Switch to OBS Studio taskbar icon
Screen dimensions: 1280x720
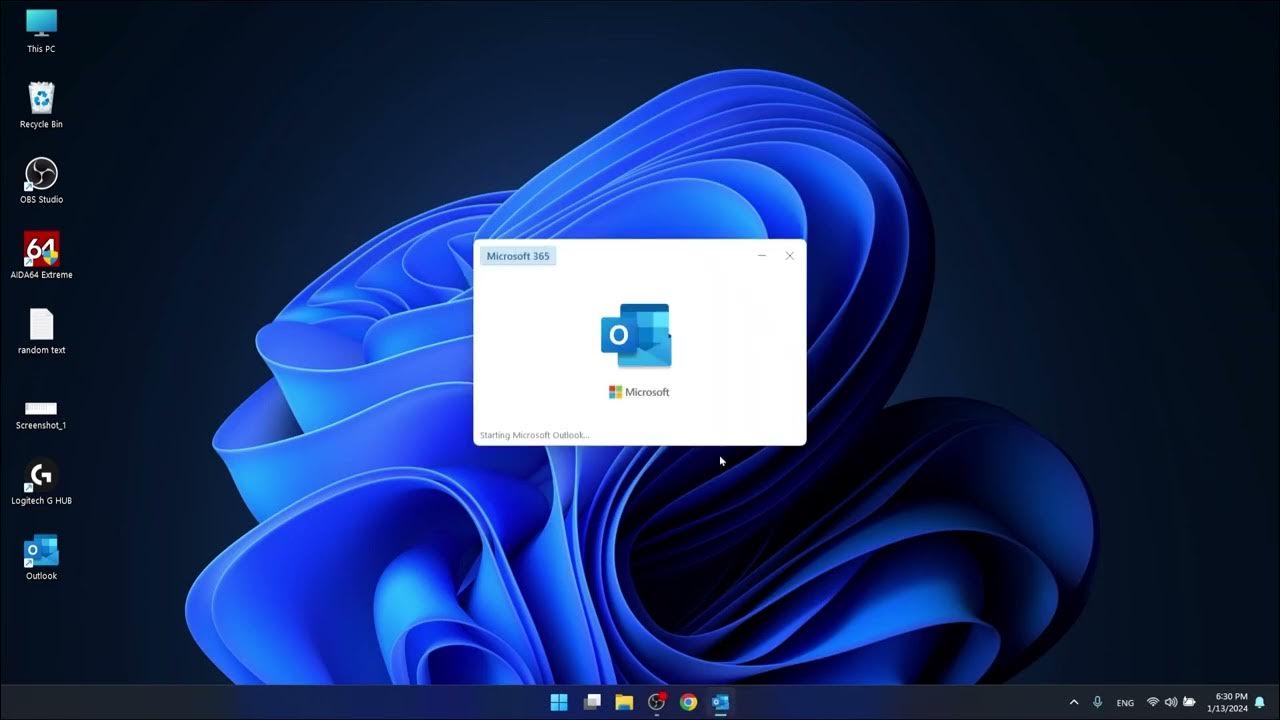tap(657, 702)
